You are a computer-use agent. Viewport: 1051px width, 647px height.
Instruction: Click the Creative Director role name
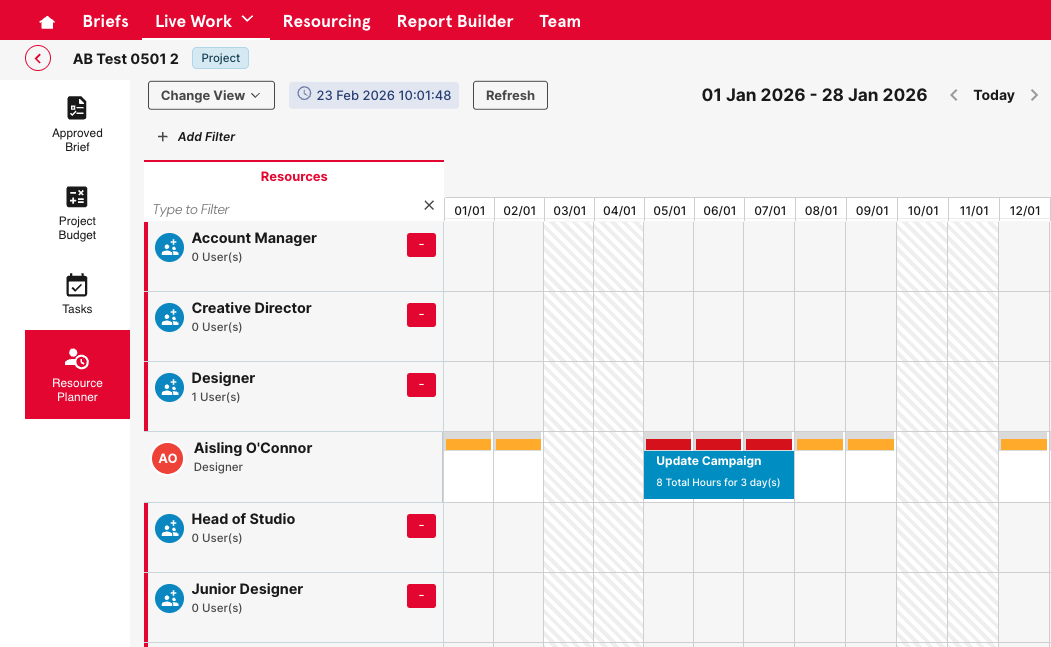(251, 308)
